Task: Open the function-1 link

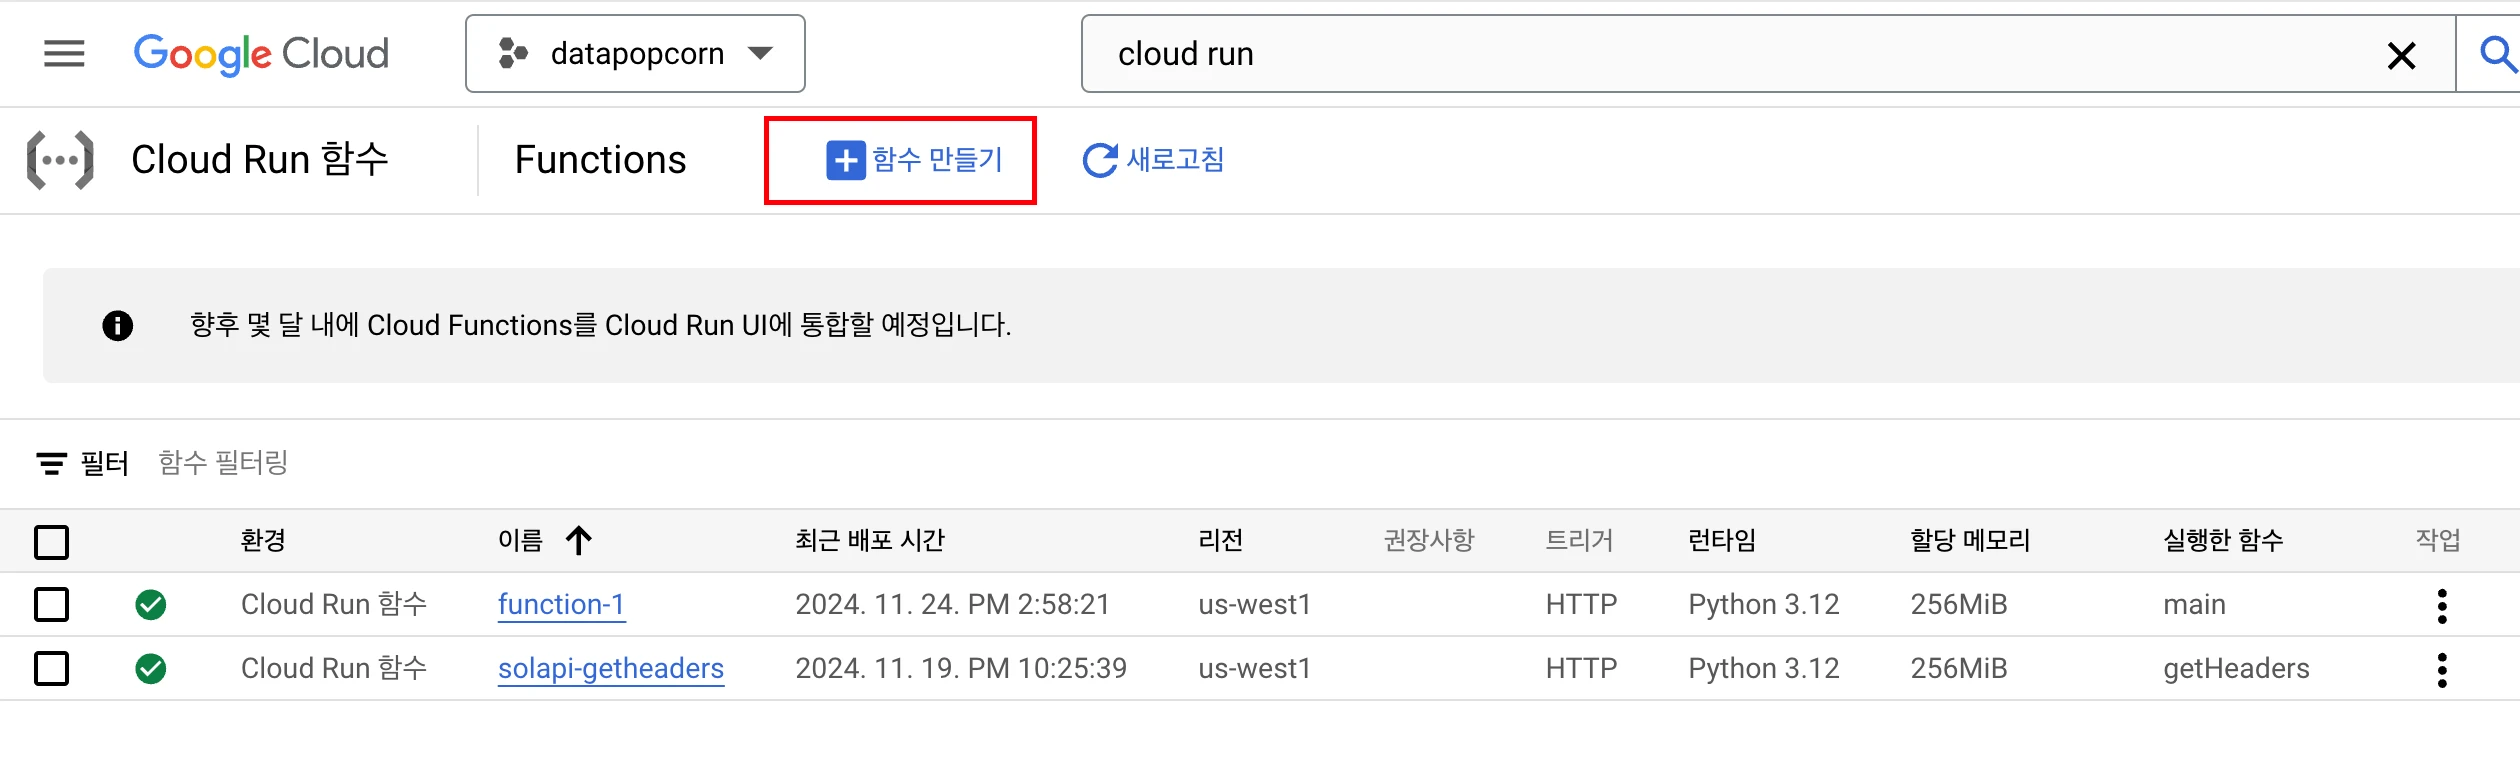Action: [x=562, y=605]
